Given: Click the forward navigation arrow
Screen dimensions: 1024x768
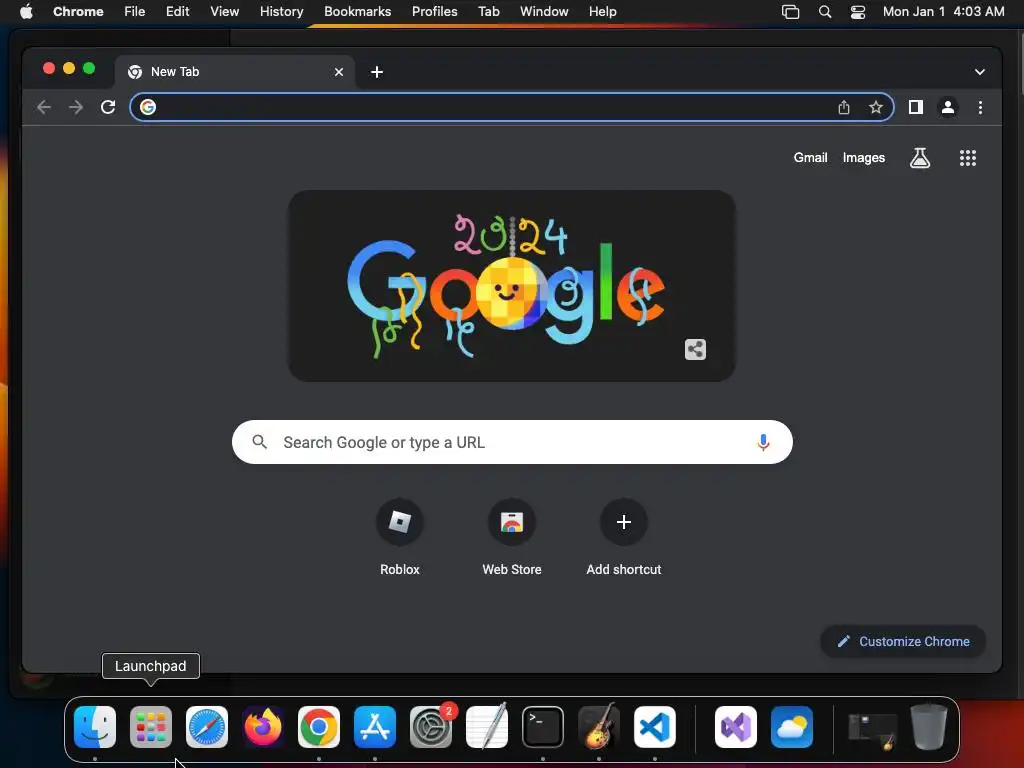Looking at the screenshot, I should click(76, 107).
